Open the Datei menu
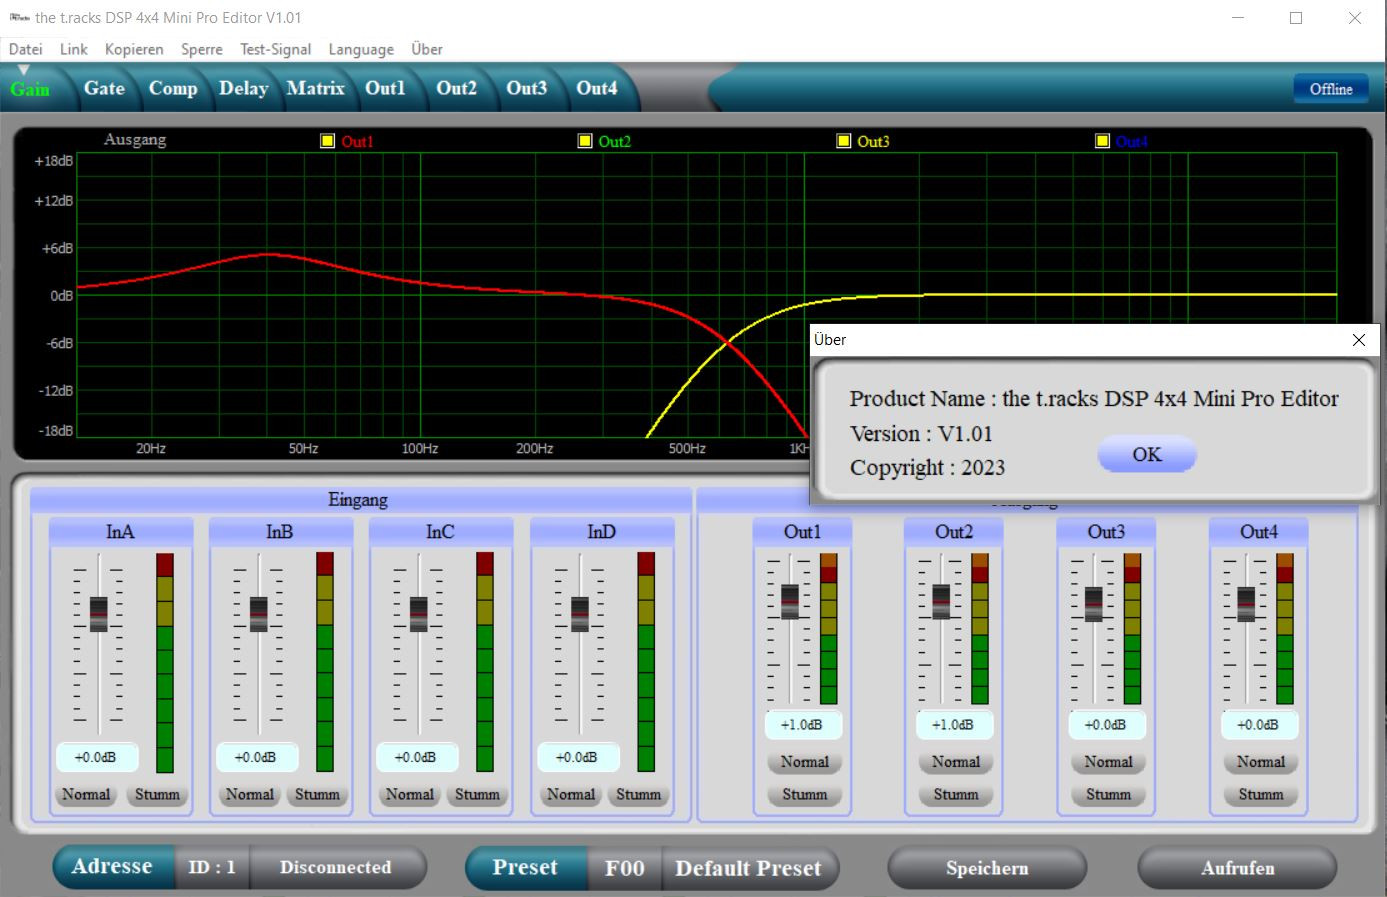Screen dimensions: 1387x897 (26, 49)
